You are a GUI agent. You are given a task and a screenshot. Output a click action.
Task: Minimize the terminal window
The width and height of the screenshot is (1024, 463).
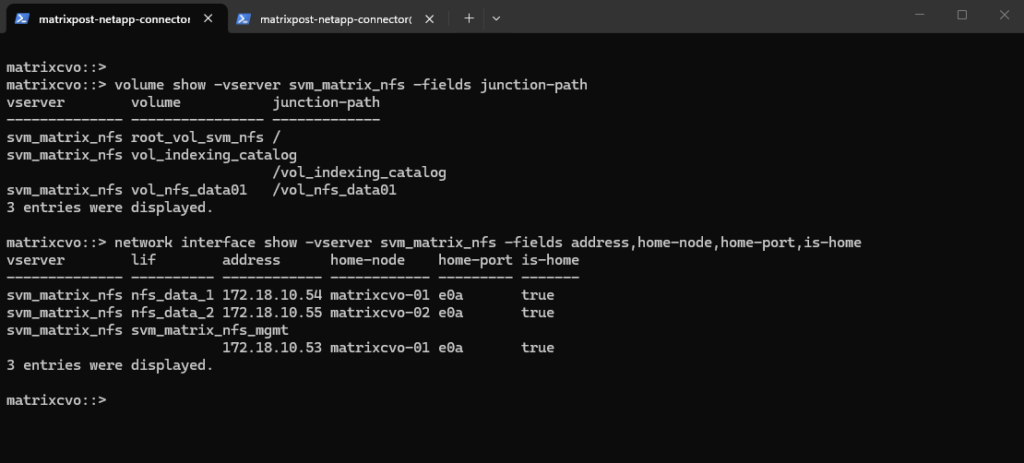(x=916, y=15)
